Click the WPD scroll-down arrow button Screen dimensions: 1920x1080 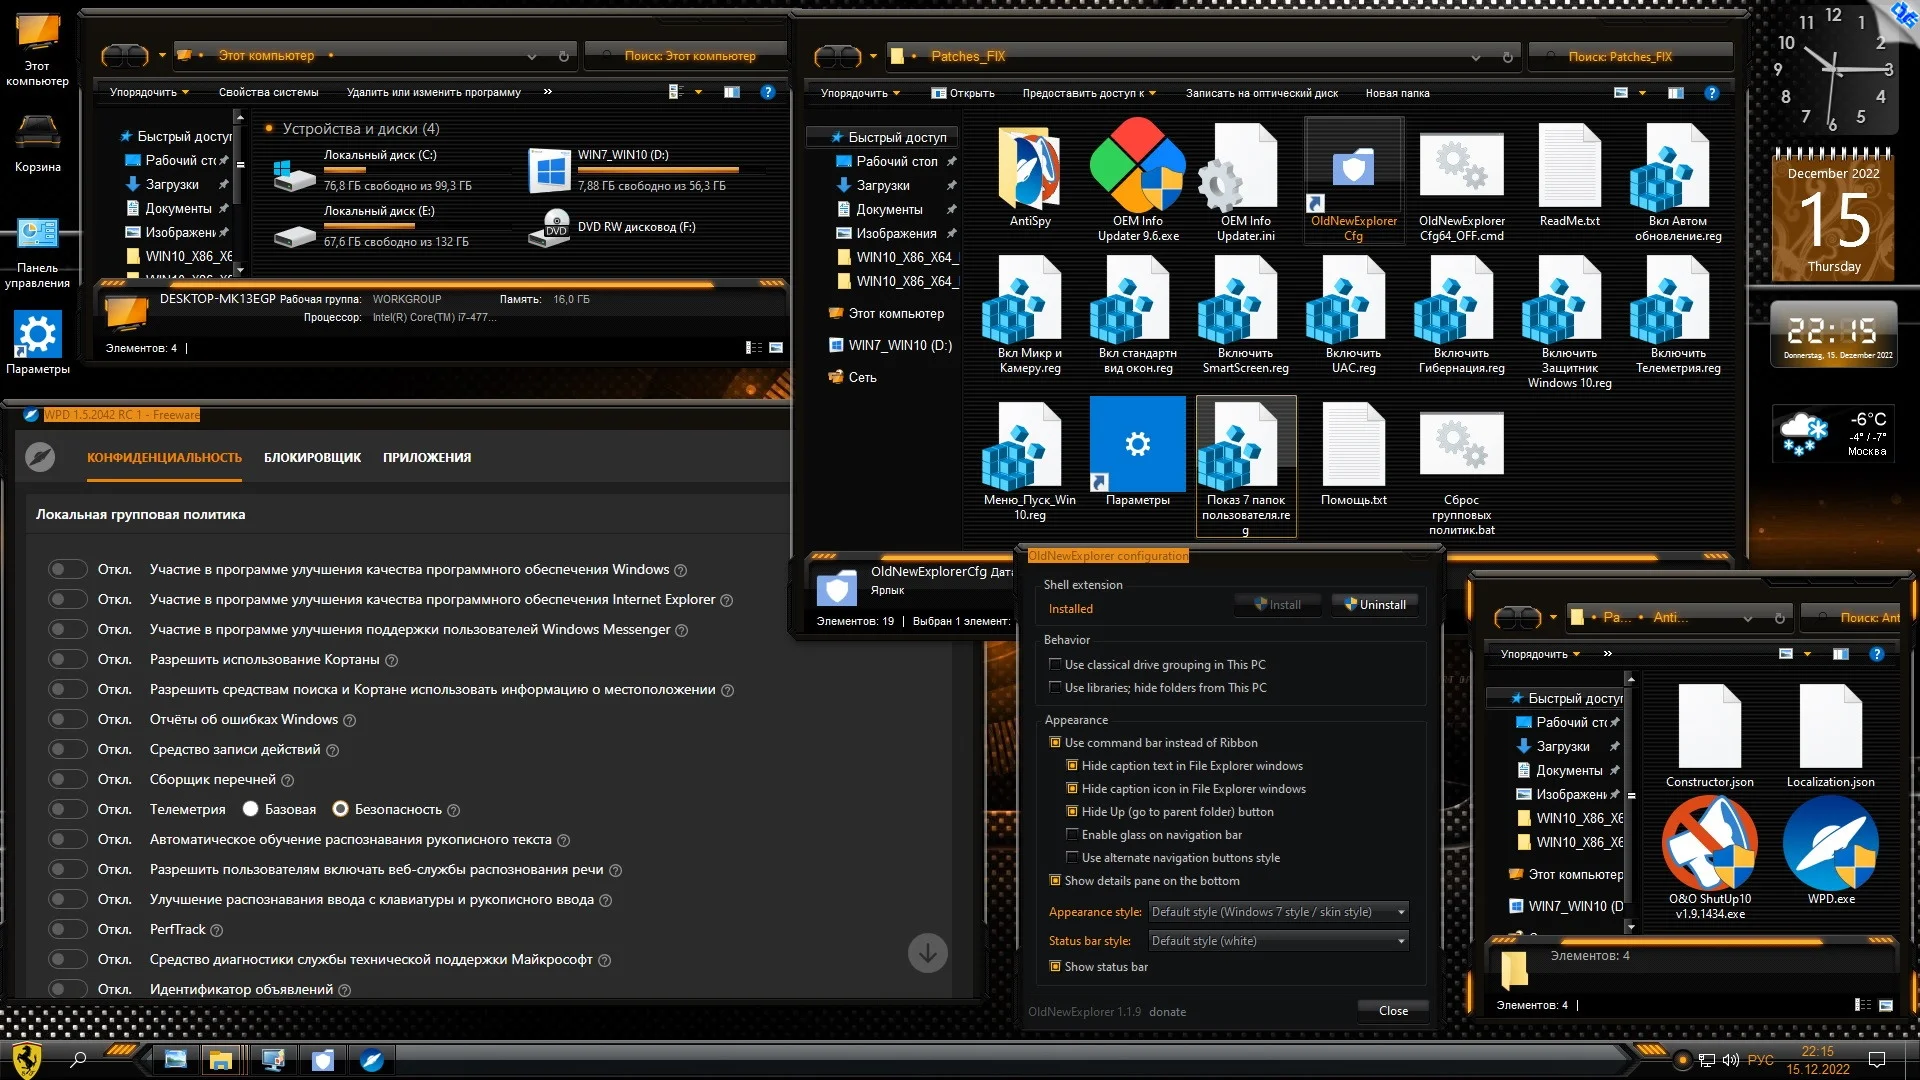click(927, 953)
